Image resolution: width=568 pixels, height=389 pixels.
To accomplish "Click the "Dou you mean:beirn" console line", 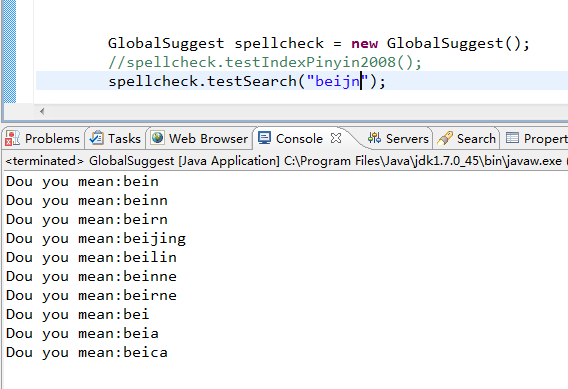I will pyautogui.click(x=87, y=219).
